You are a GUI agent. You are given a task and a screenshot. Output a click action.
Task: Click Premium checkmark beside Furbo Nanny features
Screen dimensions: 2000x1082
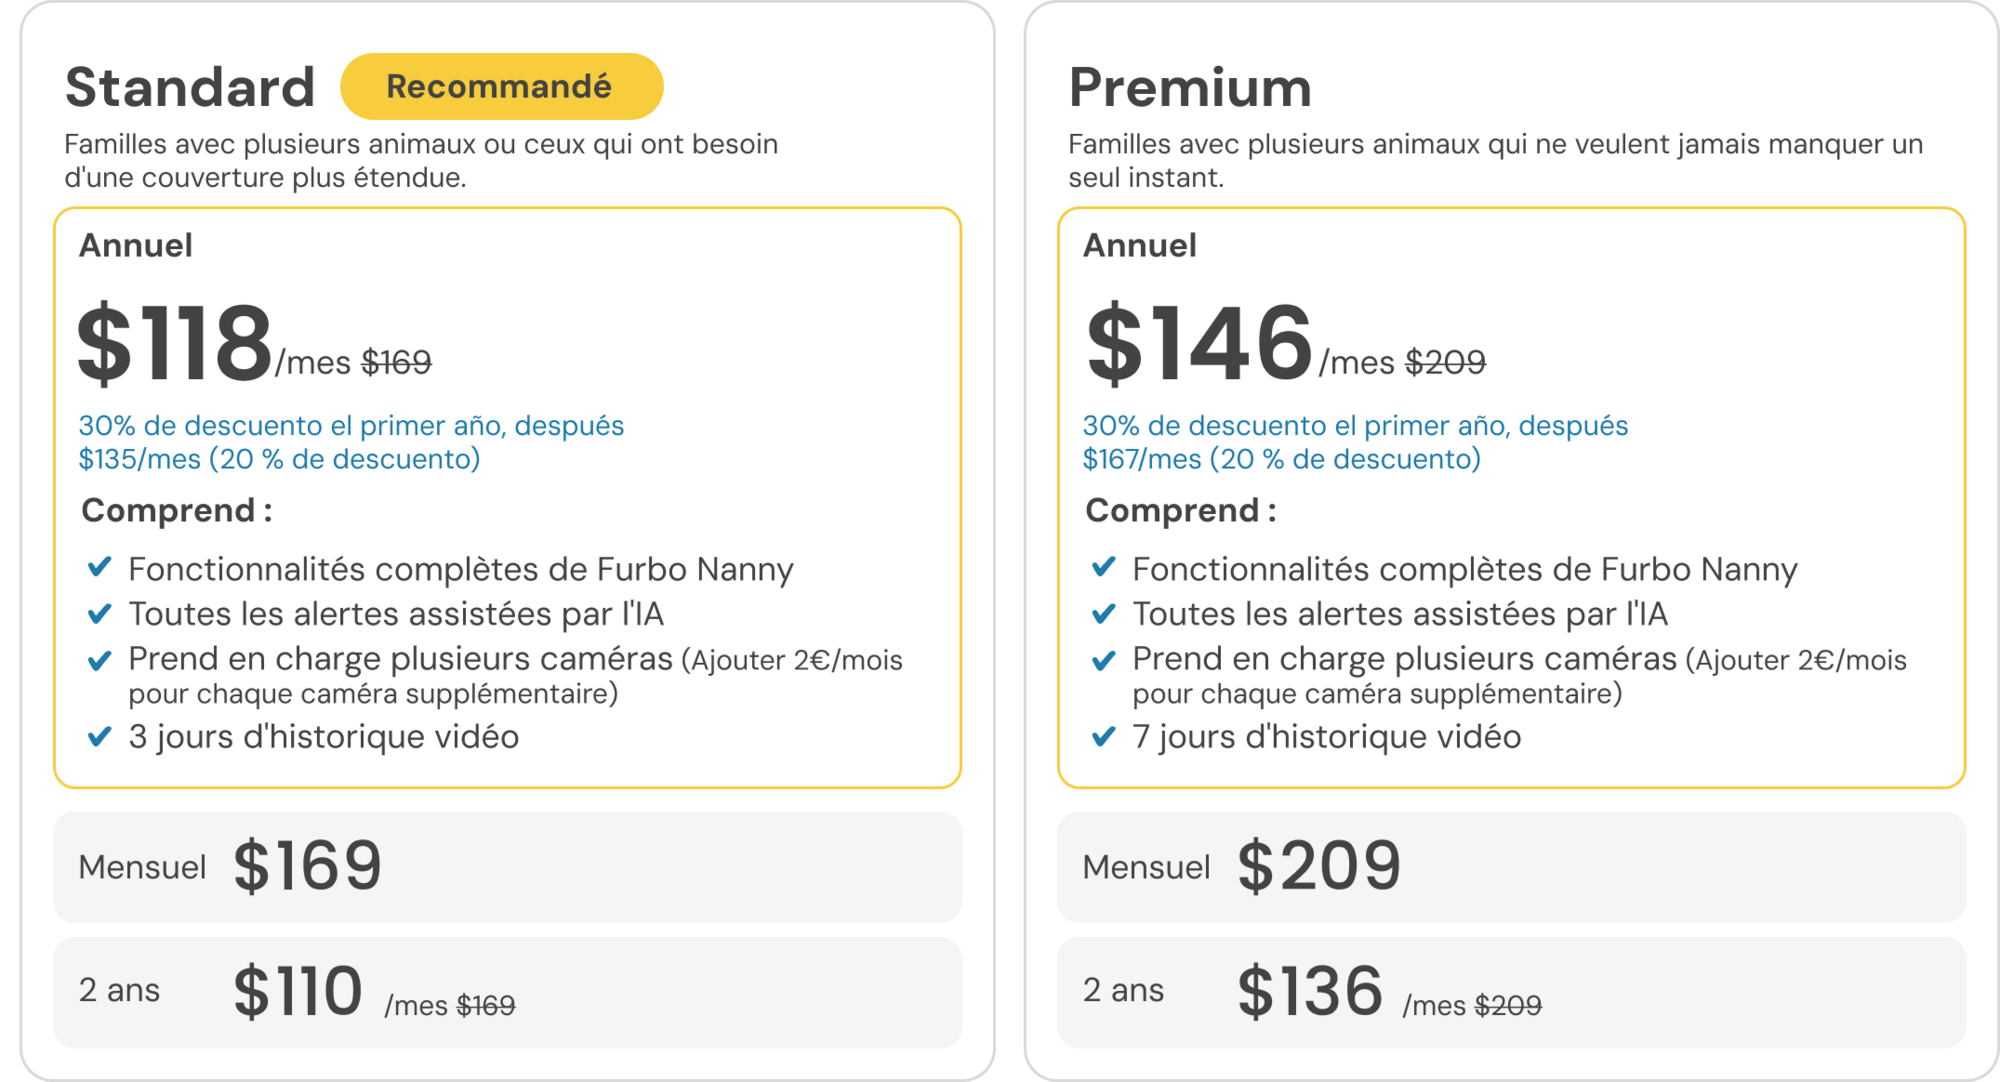(1104, 568)
